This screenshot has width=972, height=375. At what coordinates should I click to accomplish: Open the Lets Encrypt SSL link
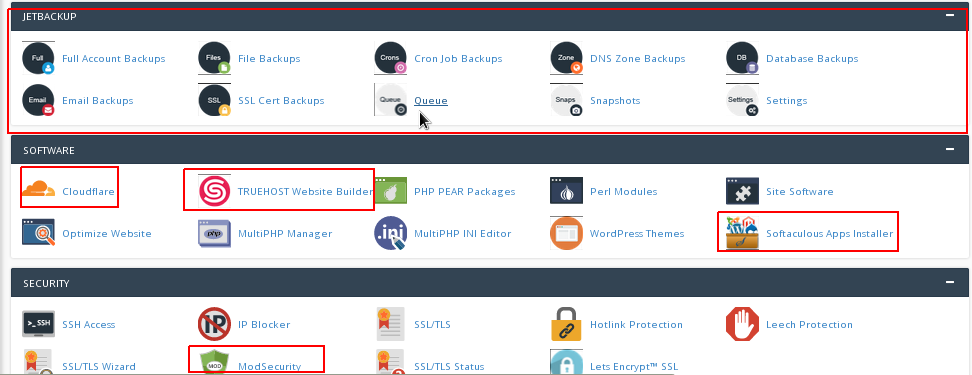click(634, 366)
